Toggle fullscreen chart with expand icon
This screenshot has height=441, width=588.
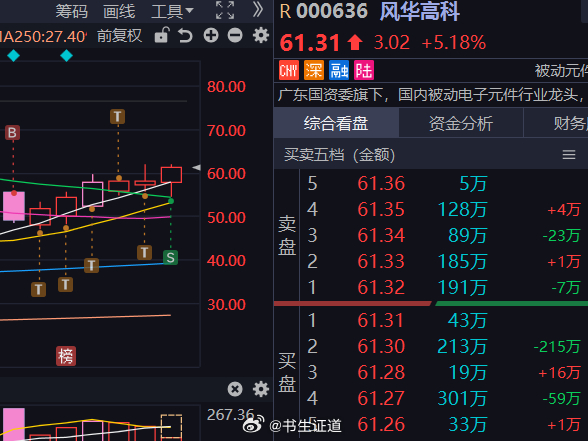pyautogui.click(x=225, y=10)
